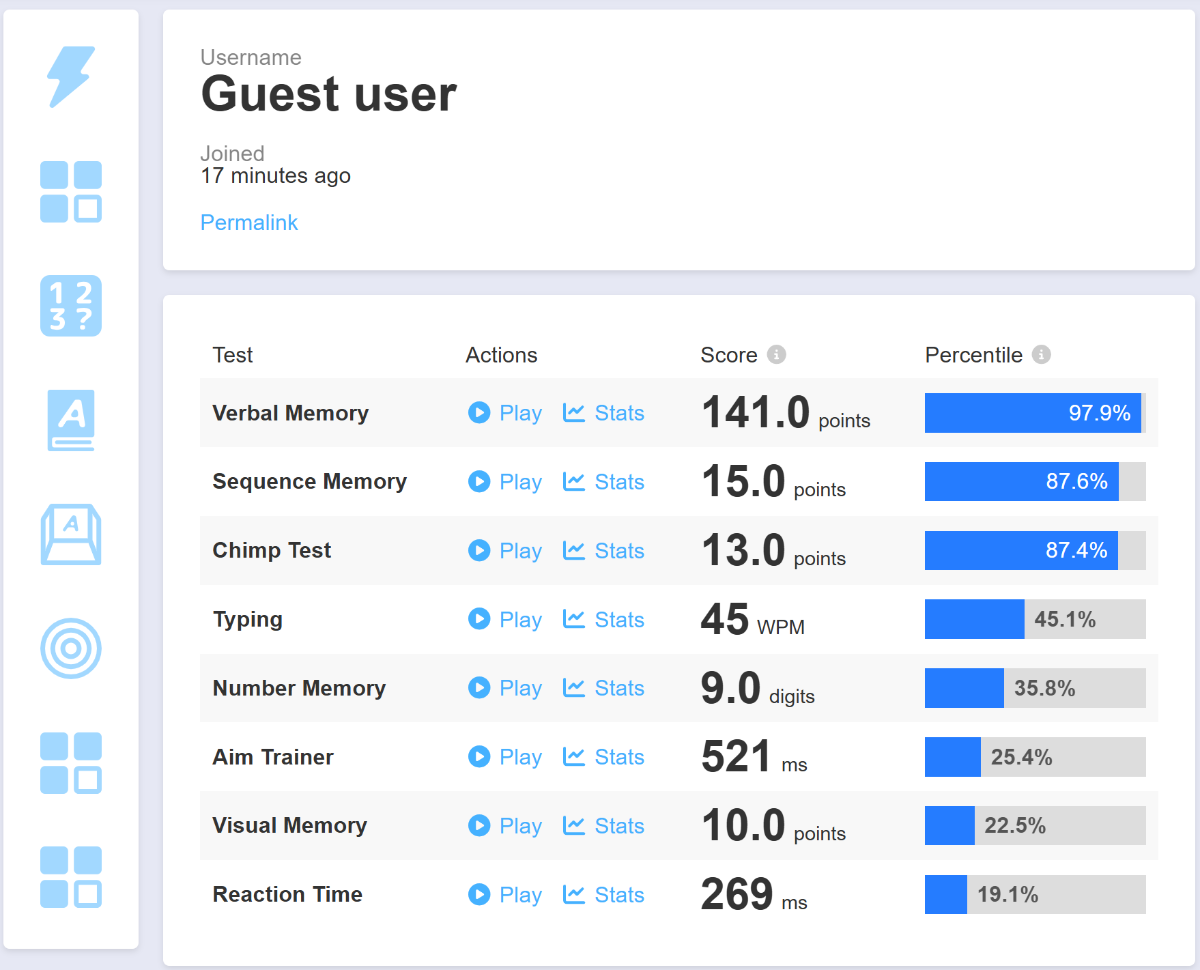Open the Permalink link
Image resolution: width=1200 pixels, height=970 pixels.
click(x=249, y=222)
